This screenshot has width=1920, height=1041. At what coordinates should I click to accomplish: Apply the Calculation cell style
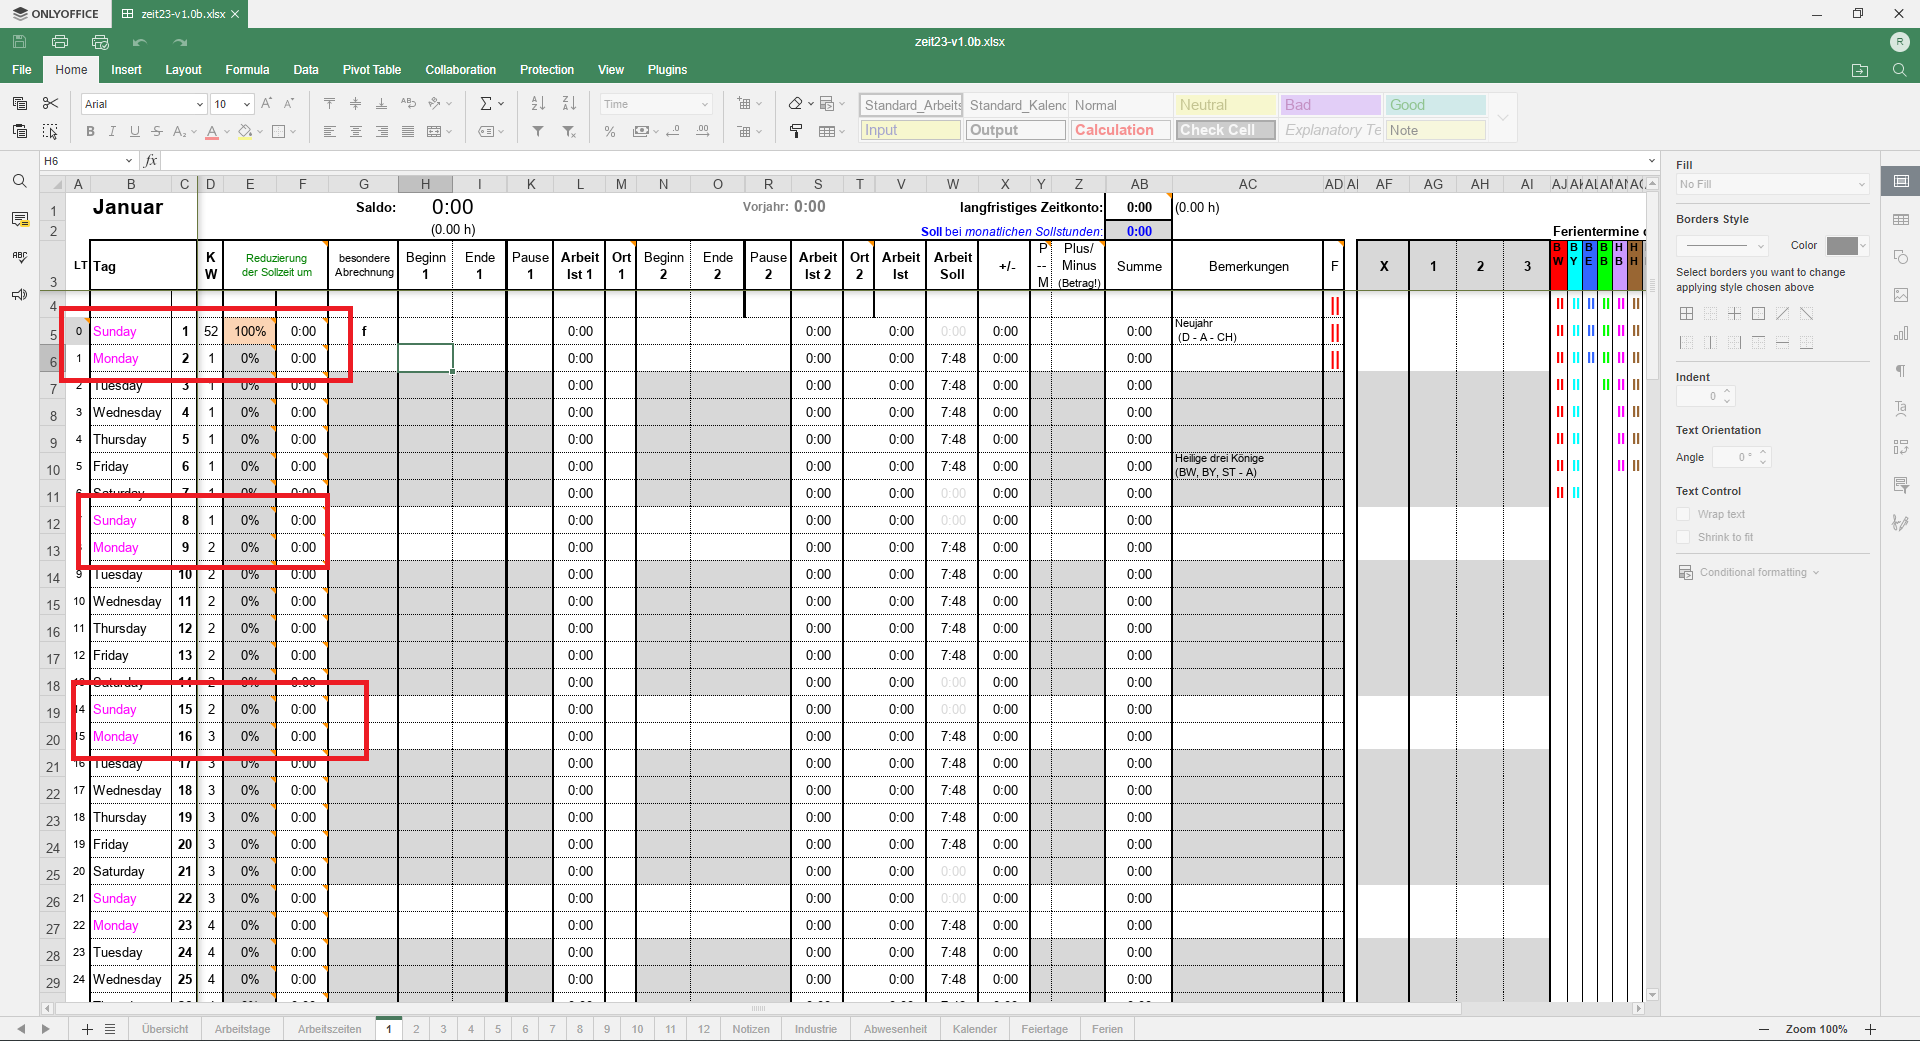[1119, 130]
